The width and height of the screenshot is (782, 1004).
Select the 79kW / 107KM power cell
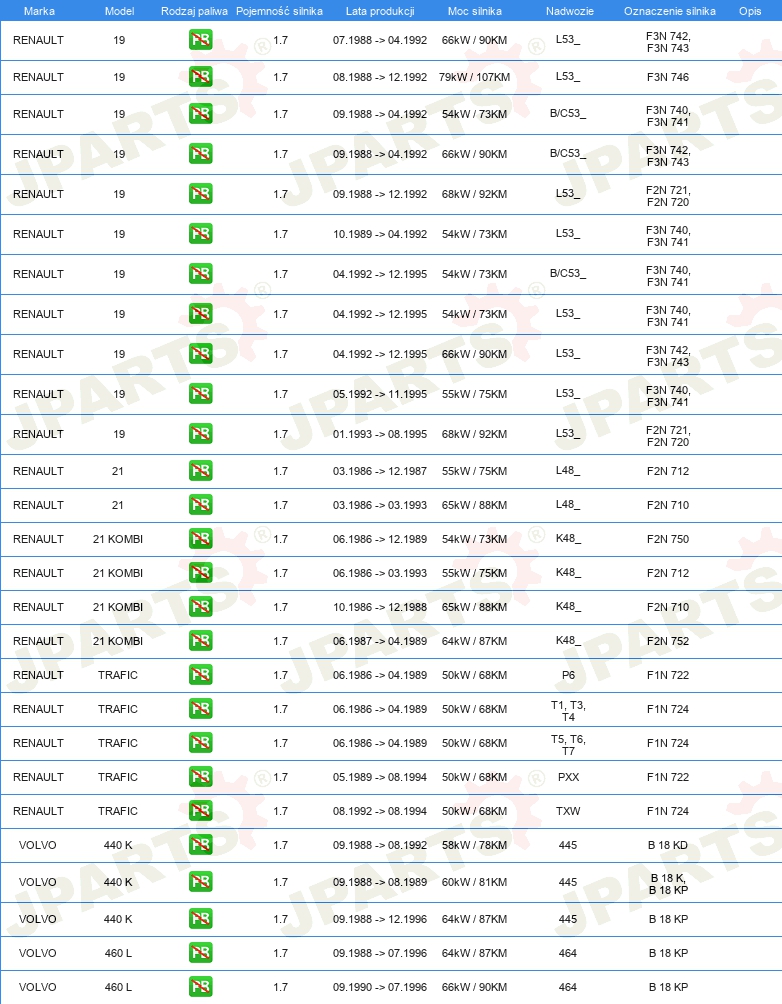[x=475, y=77]
